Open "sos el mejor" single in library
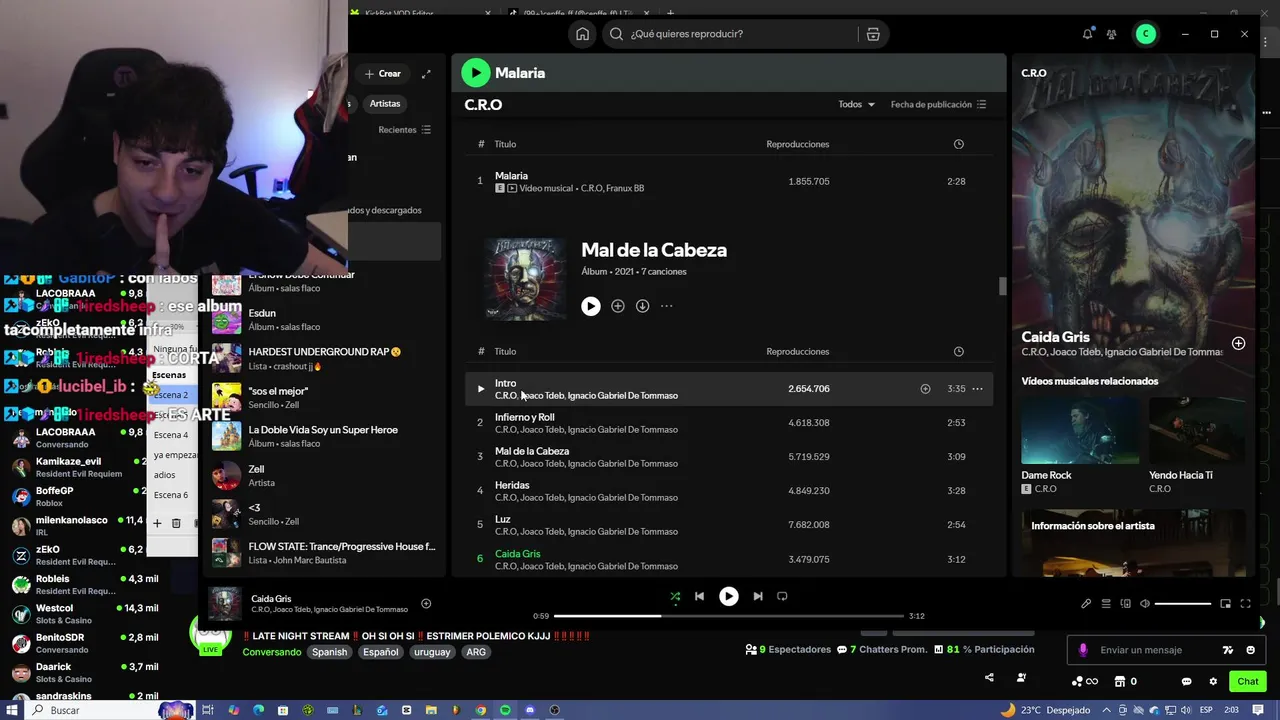 325,398
